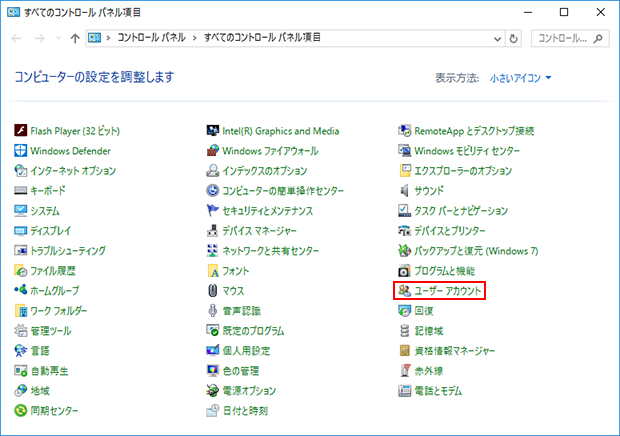Click the Windows ファイアウォール icon

pos(212,151)
